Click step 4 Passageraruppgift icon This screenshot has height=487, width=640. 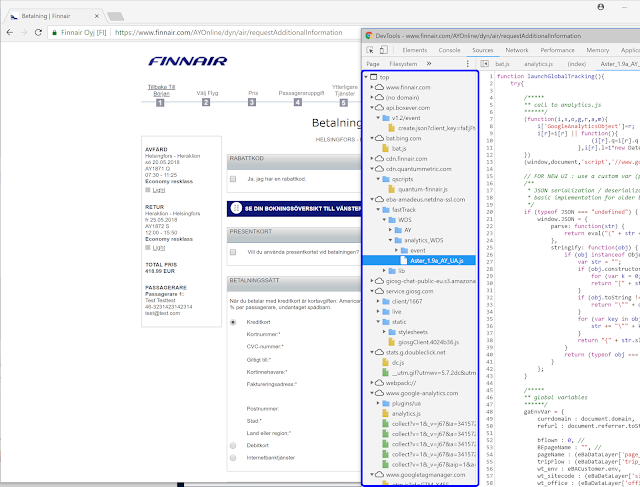[x=298, y=102]
